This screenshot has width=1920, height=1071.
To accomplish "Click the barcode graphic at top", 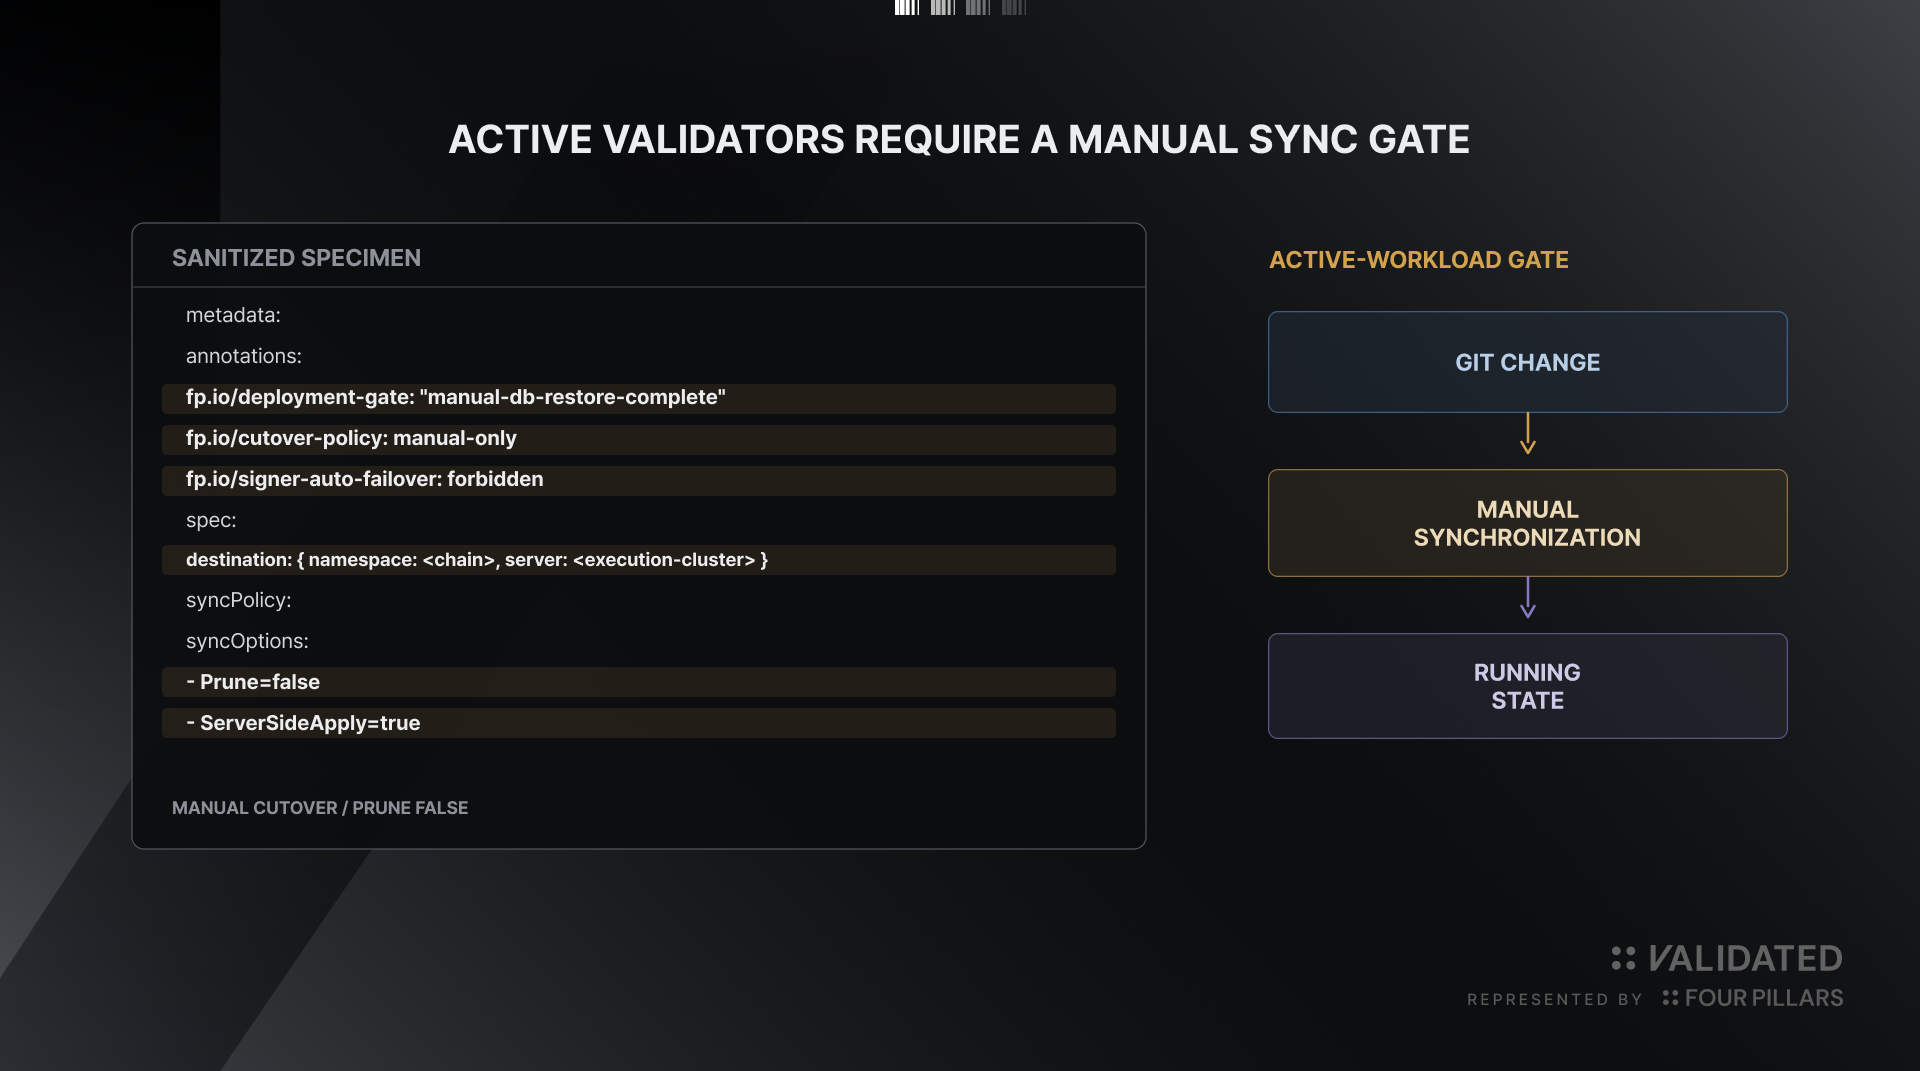I will click(960, 8).
